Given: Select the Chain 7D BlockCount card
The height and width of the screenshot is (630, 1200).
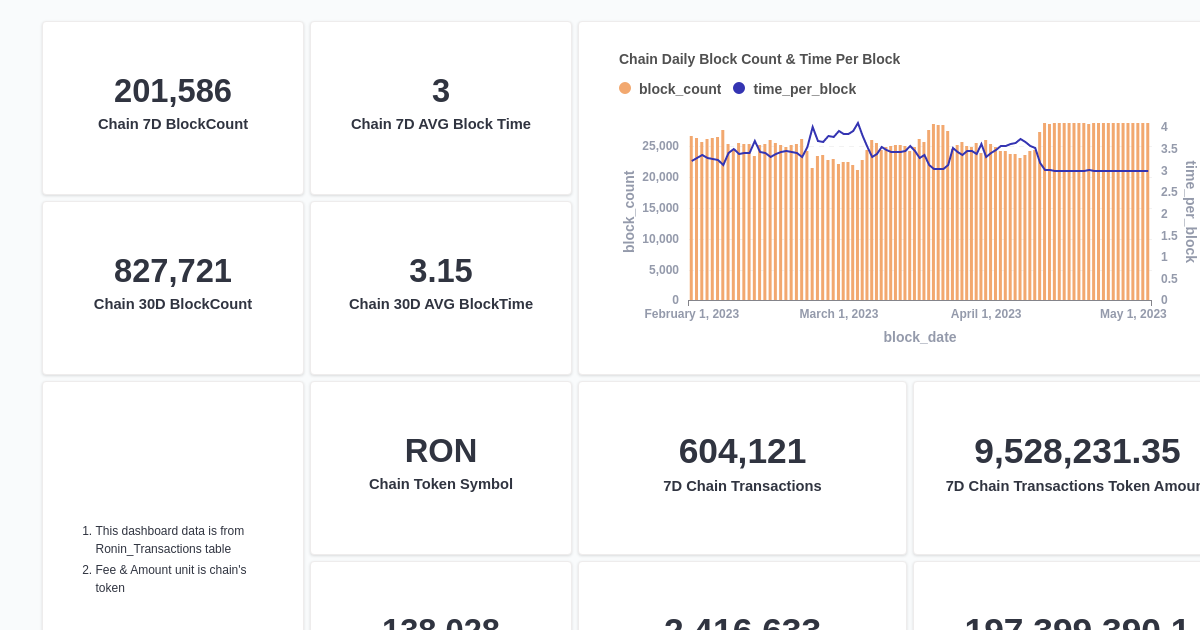Looking at the screenshot, I should 173,107.
